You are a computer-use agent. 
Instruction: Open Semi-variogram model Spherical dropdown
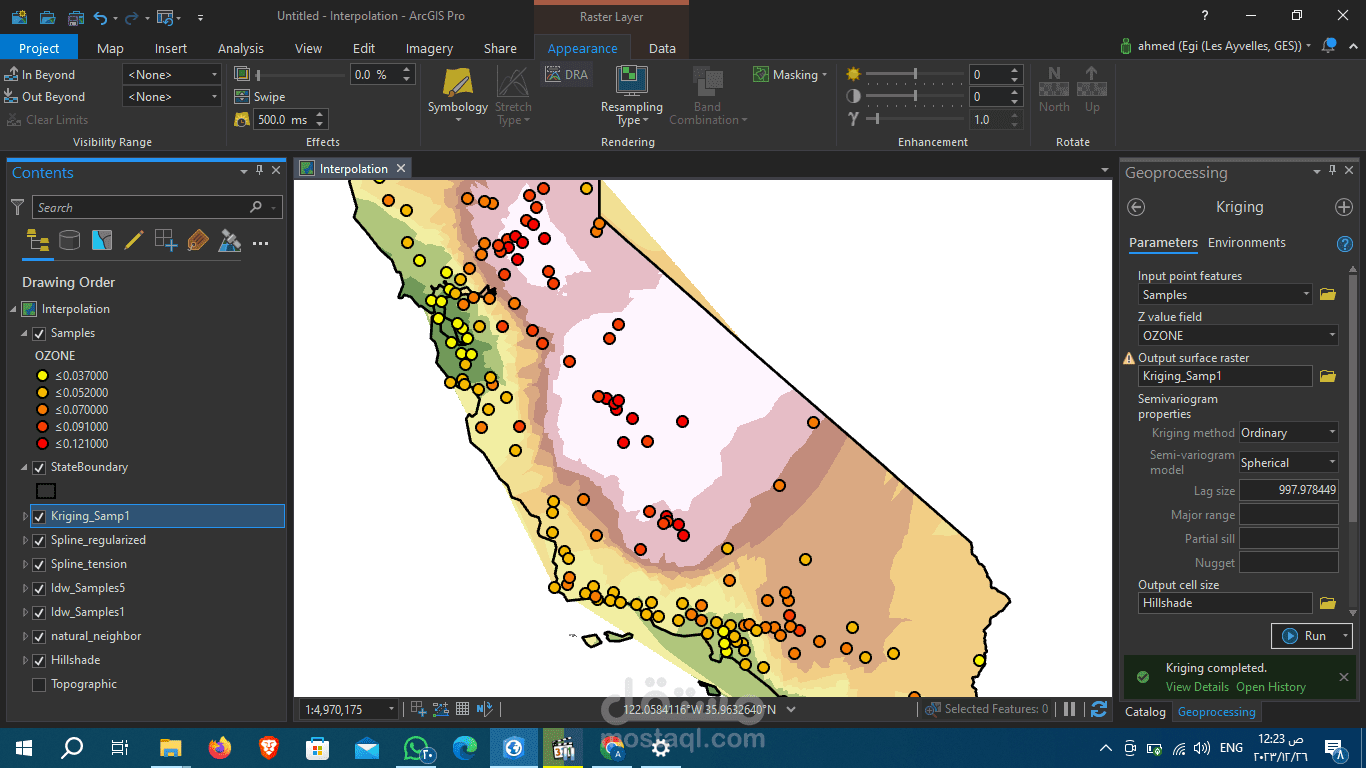point(1288,463)
